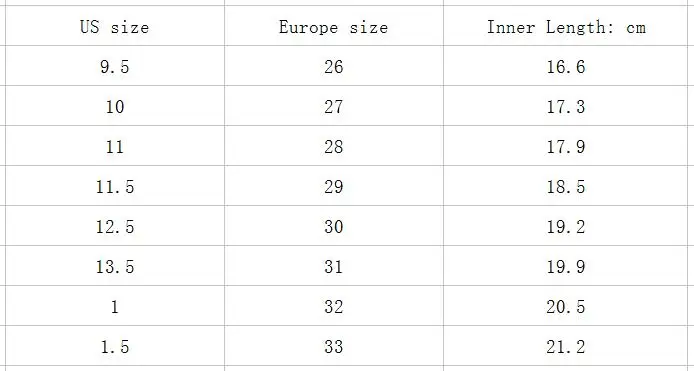Screen dimensions: 694x371
Task: Click the Europe size 28 cell
Action: click(x=334, y=146)
